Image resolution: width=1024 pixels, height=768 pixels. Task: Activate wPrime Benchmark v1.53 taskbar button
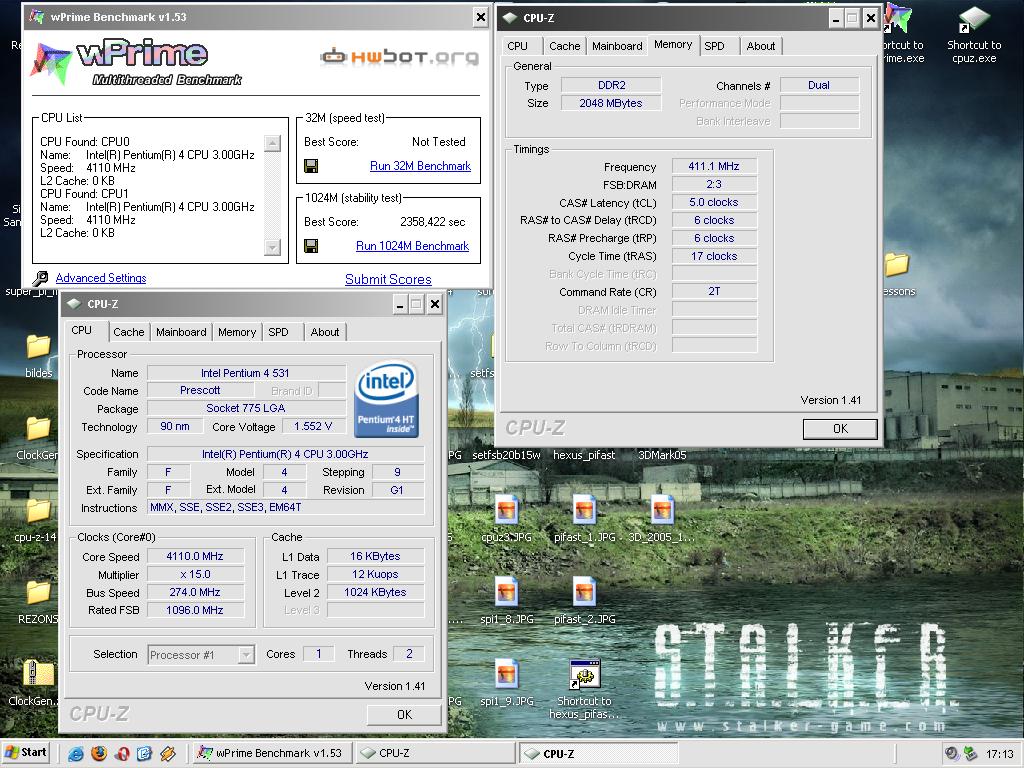point(272,753)
